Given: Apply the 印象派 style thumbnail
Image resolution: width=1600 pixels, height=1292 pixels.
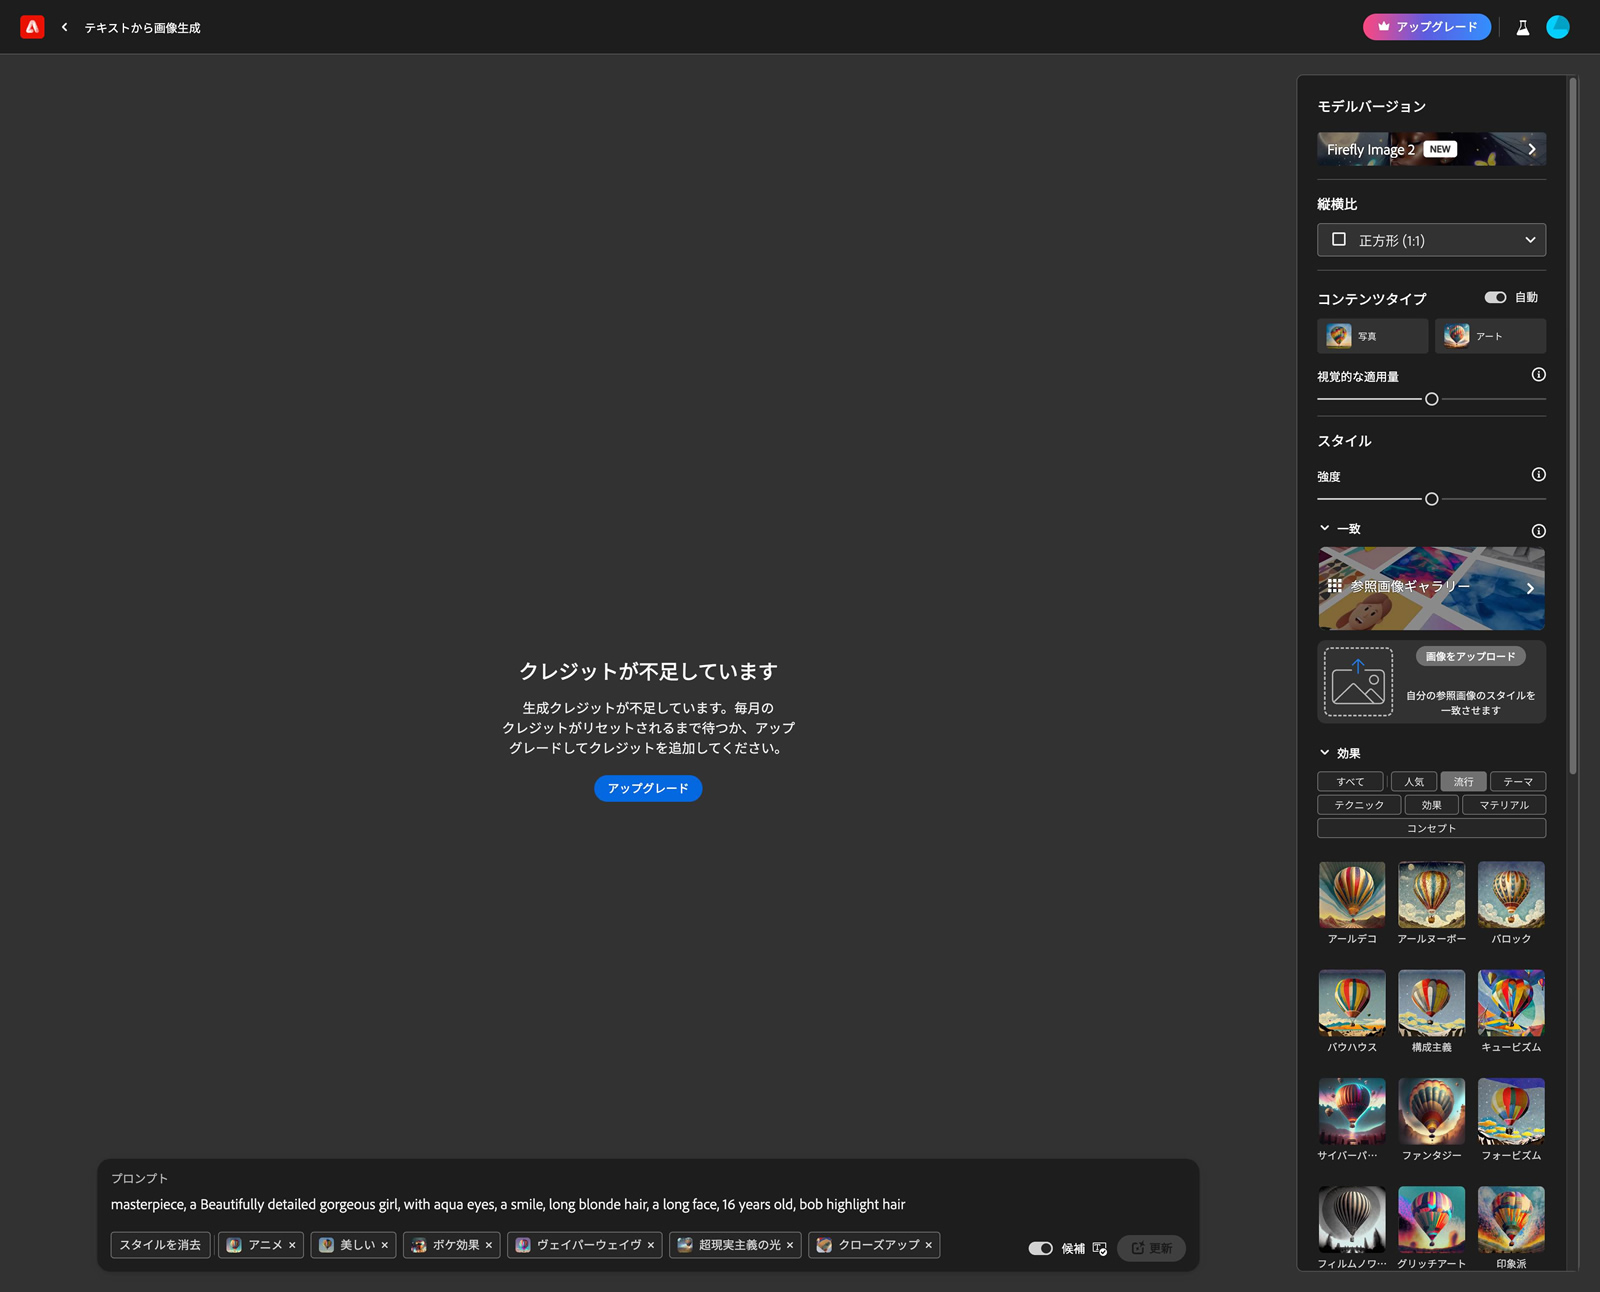Looking at the screenshot, I should click(x=1511, y=1220).
